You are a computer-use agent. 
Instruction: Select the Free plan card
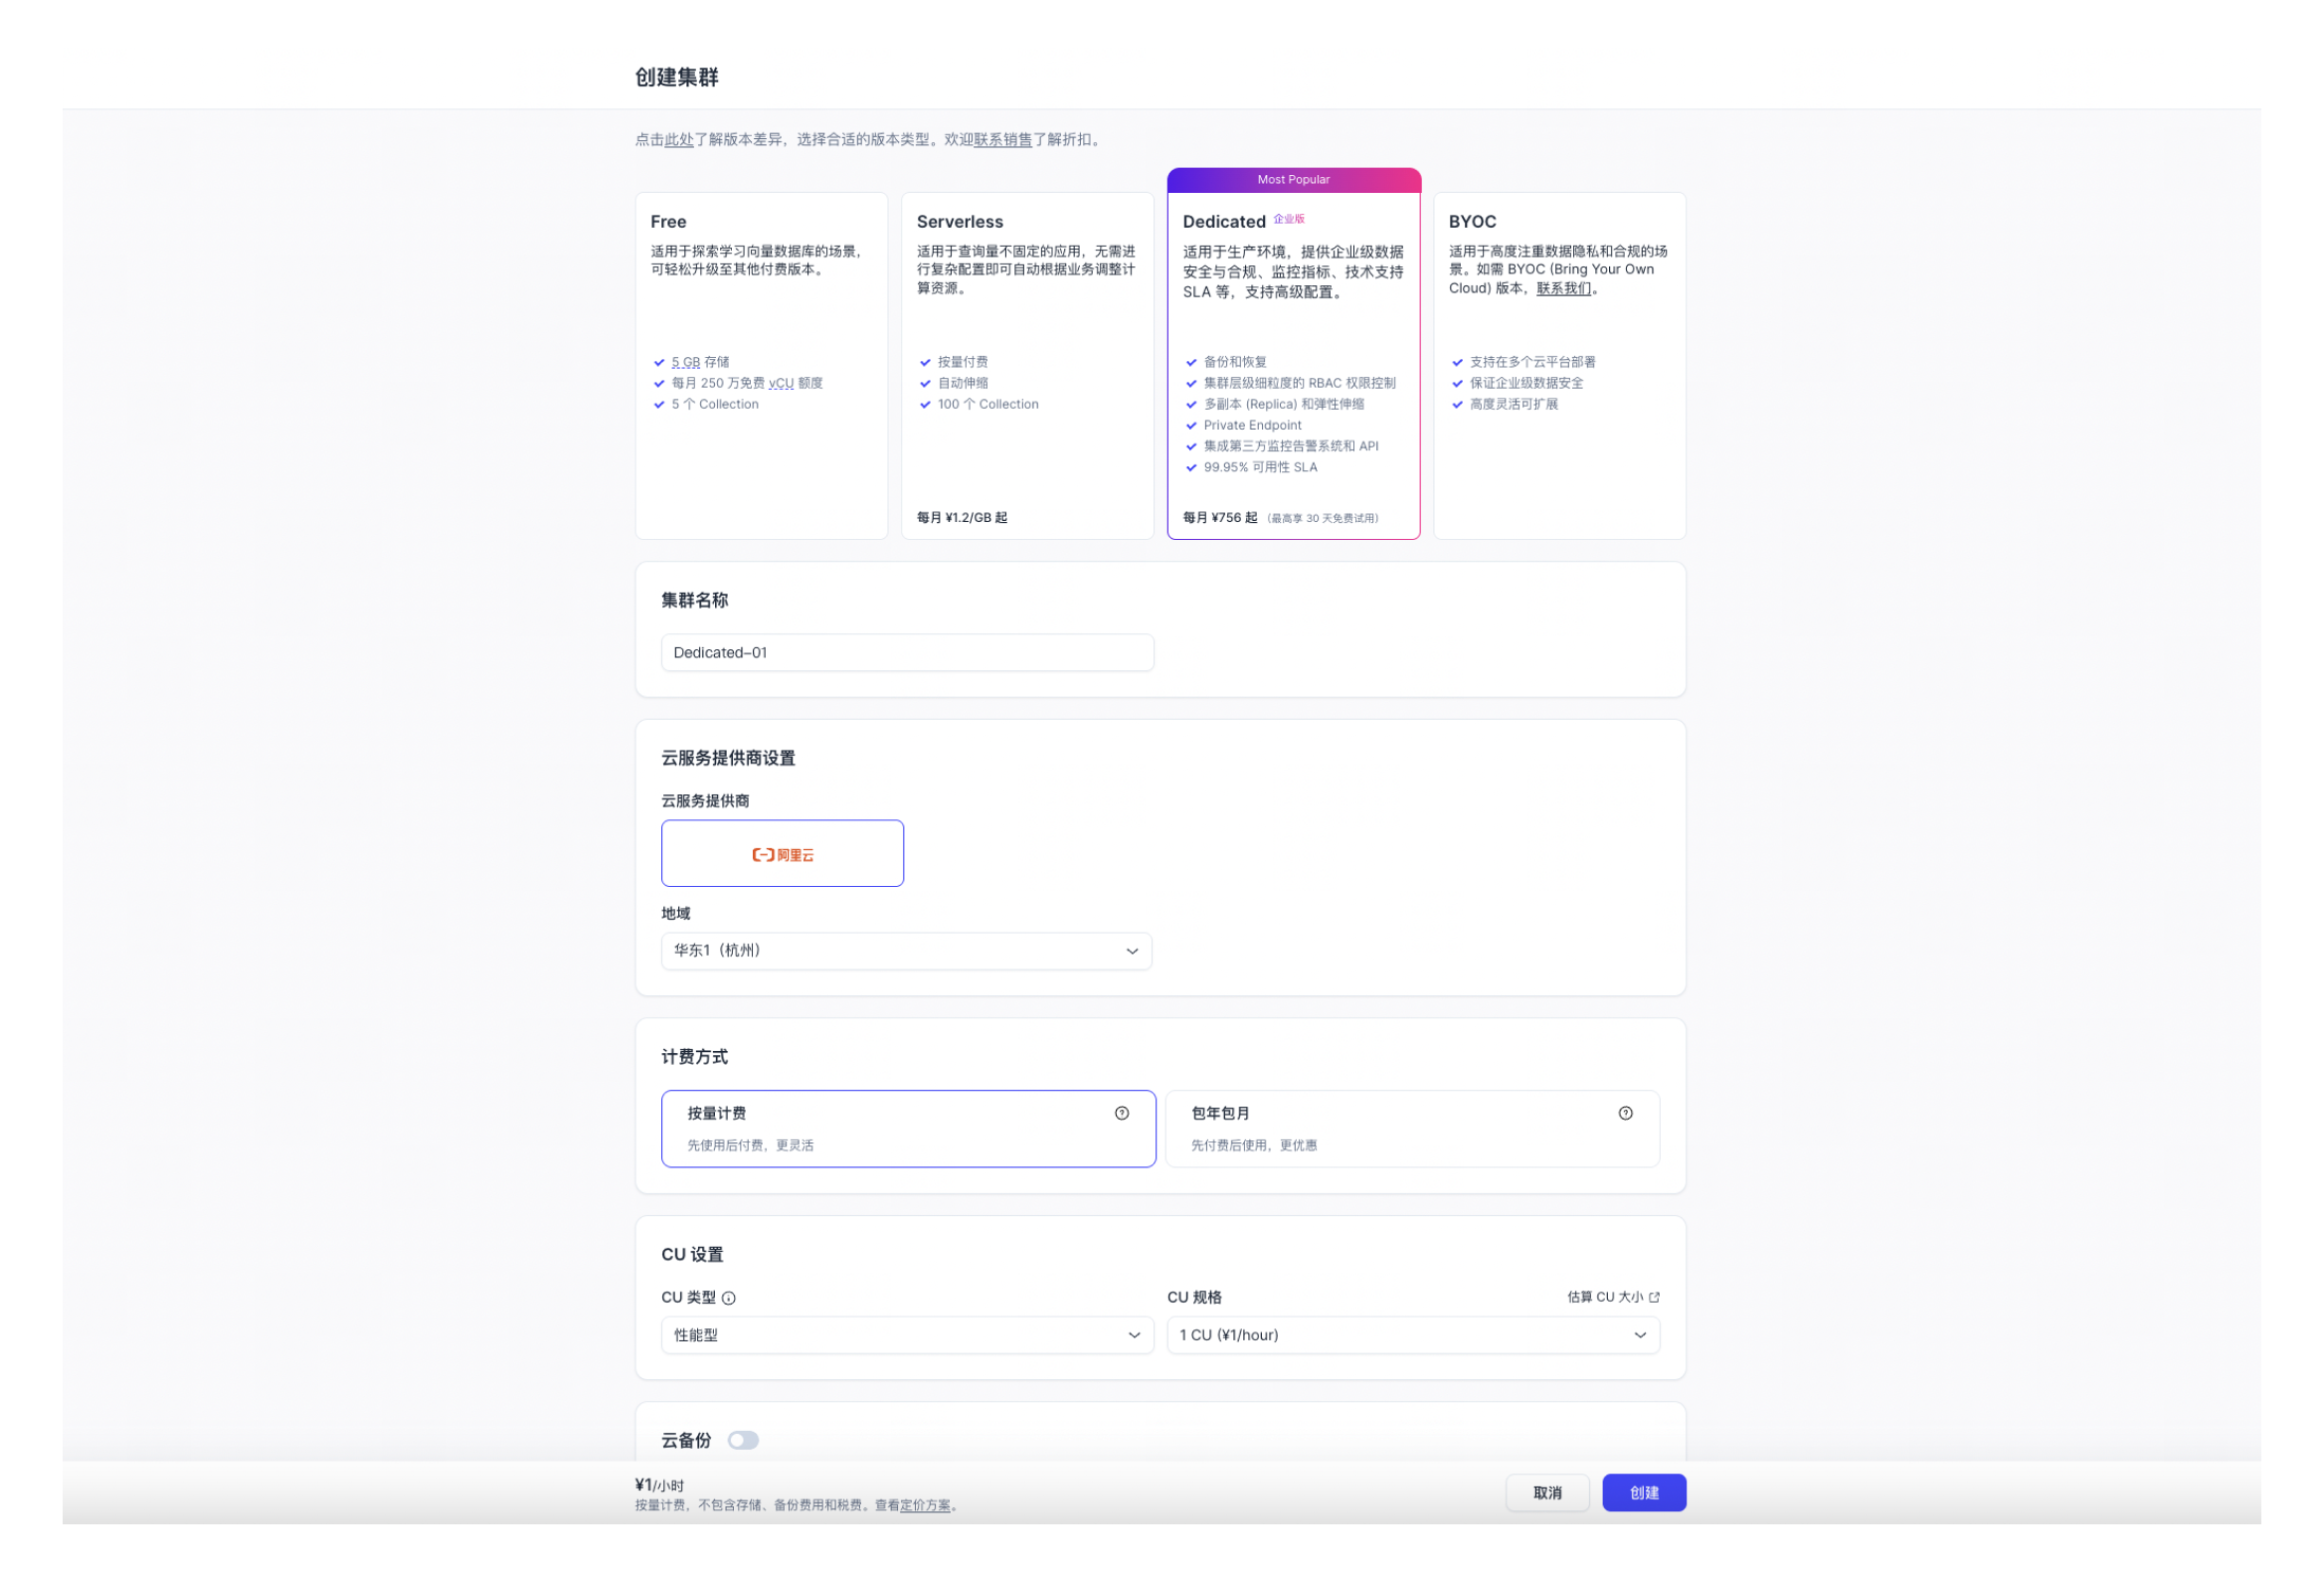(761, 366)
